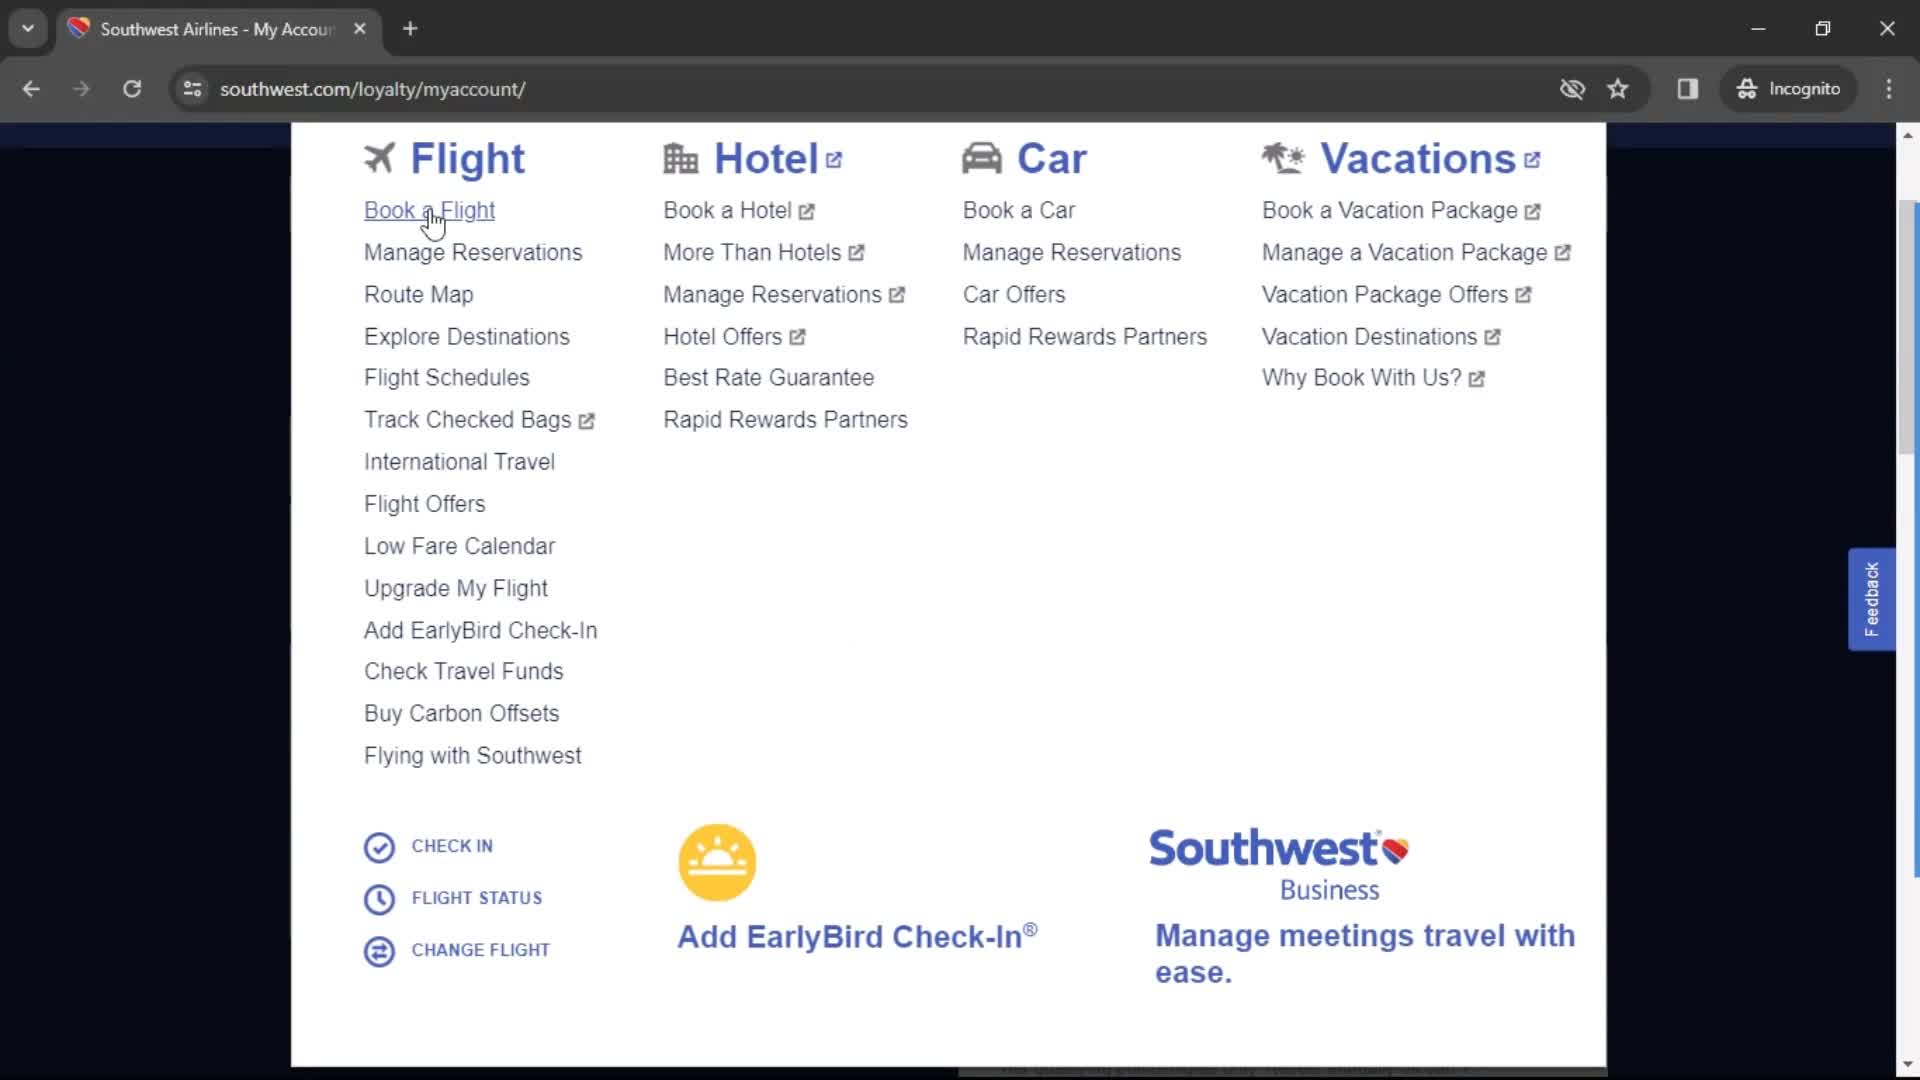Click the back navigation arrow button

click(x=32, y=88)
